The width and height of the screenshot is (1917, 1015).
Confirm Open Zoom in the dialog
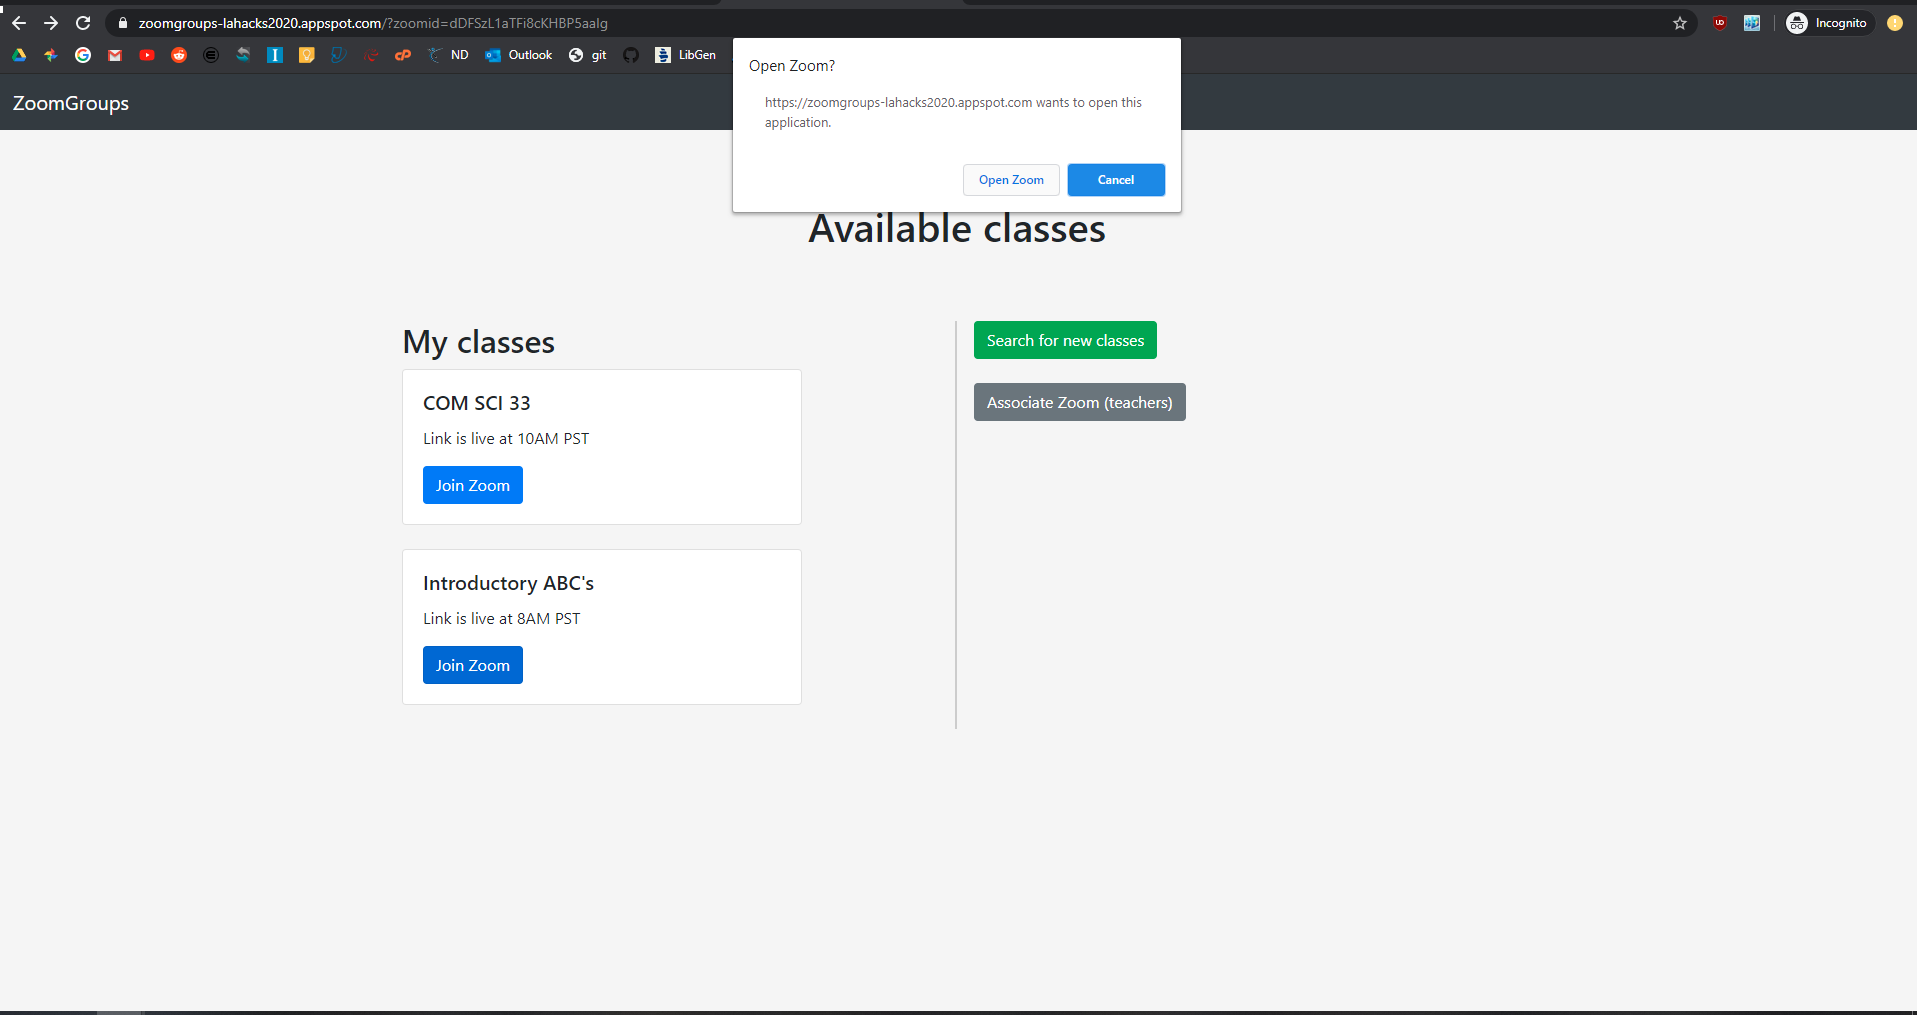pos(1011,180)
